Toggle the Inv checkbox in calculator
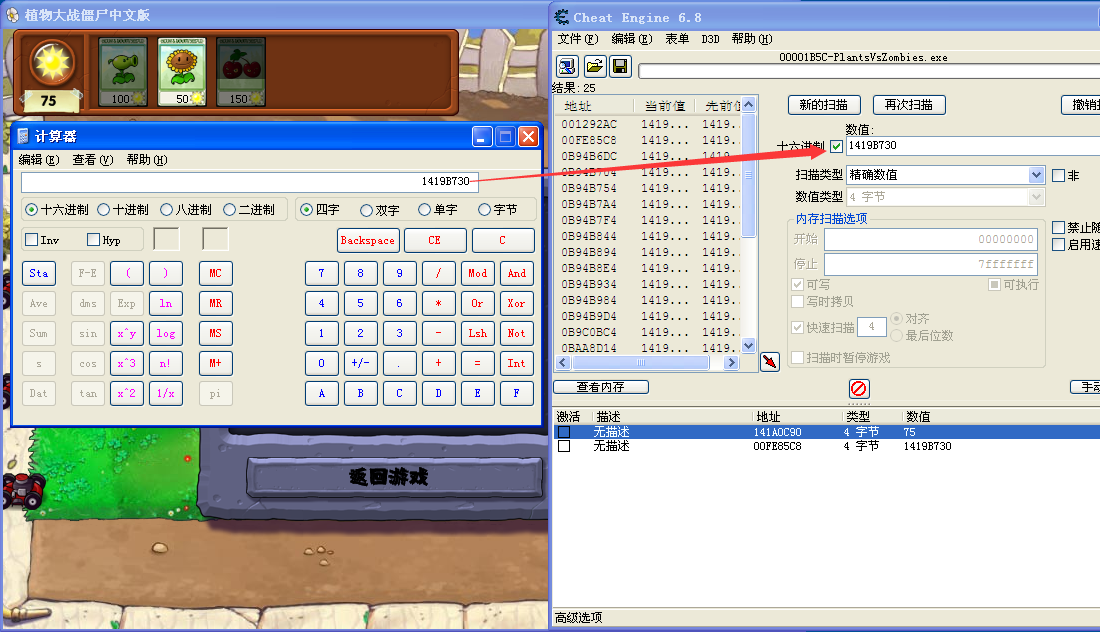Viewport: 1100px width, 632px height. click(x=32, y=240)
